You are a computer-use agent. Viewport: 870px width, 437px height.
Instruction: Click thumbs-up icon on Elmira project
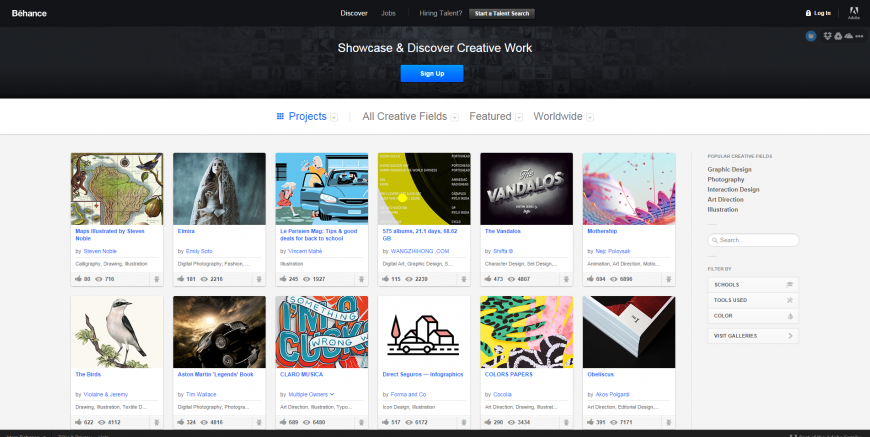(x=182, y=280)
